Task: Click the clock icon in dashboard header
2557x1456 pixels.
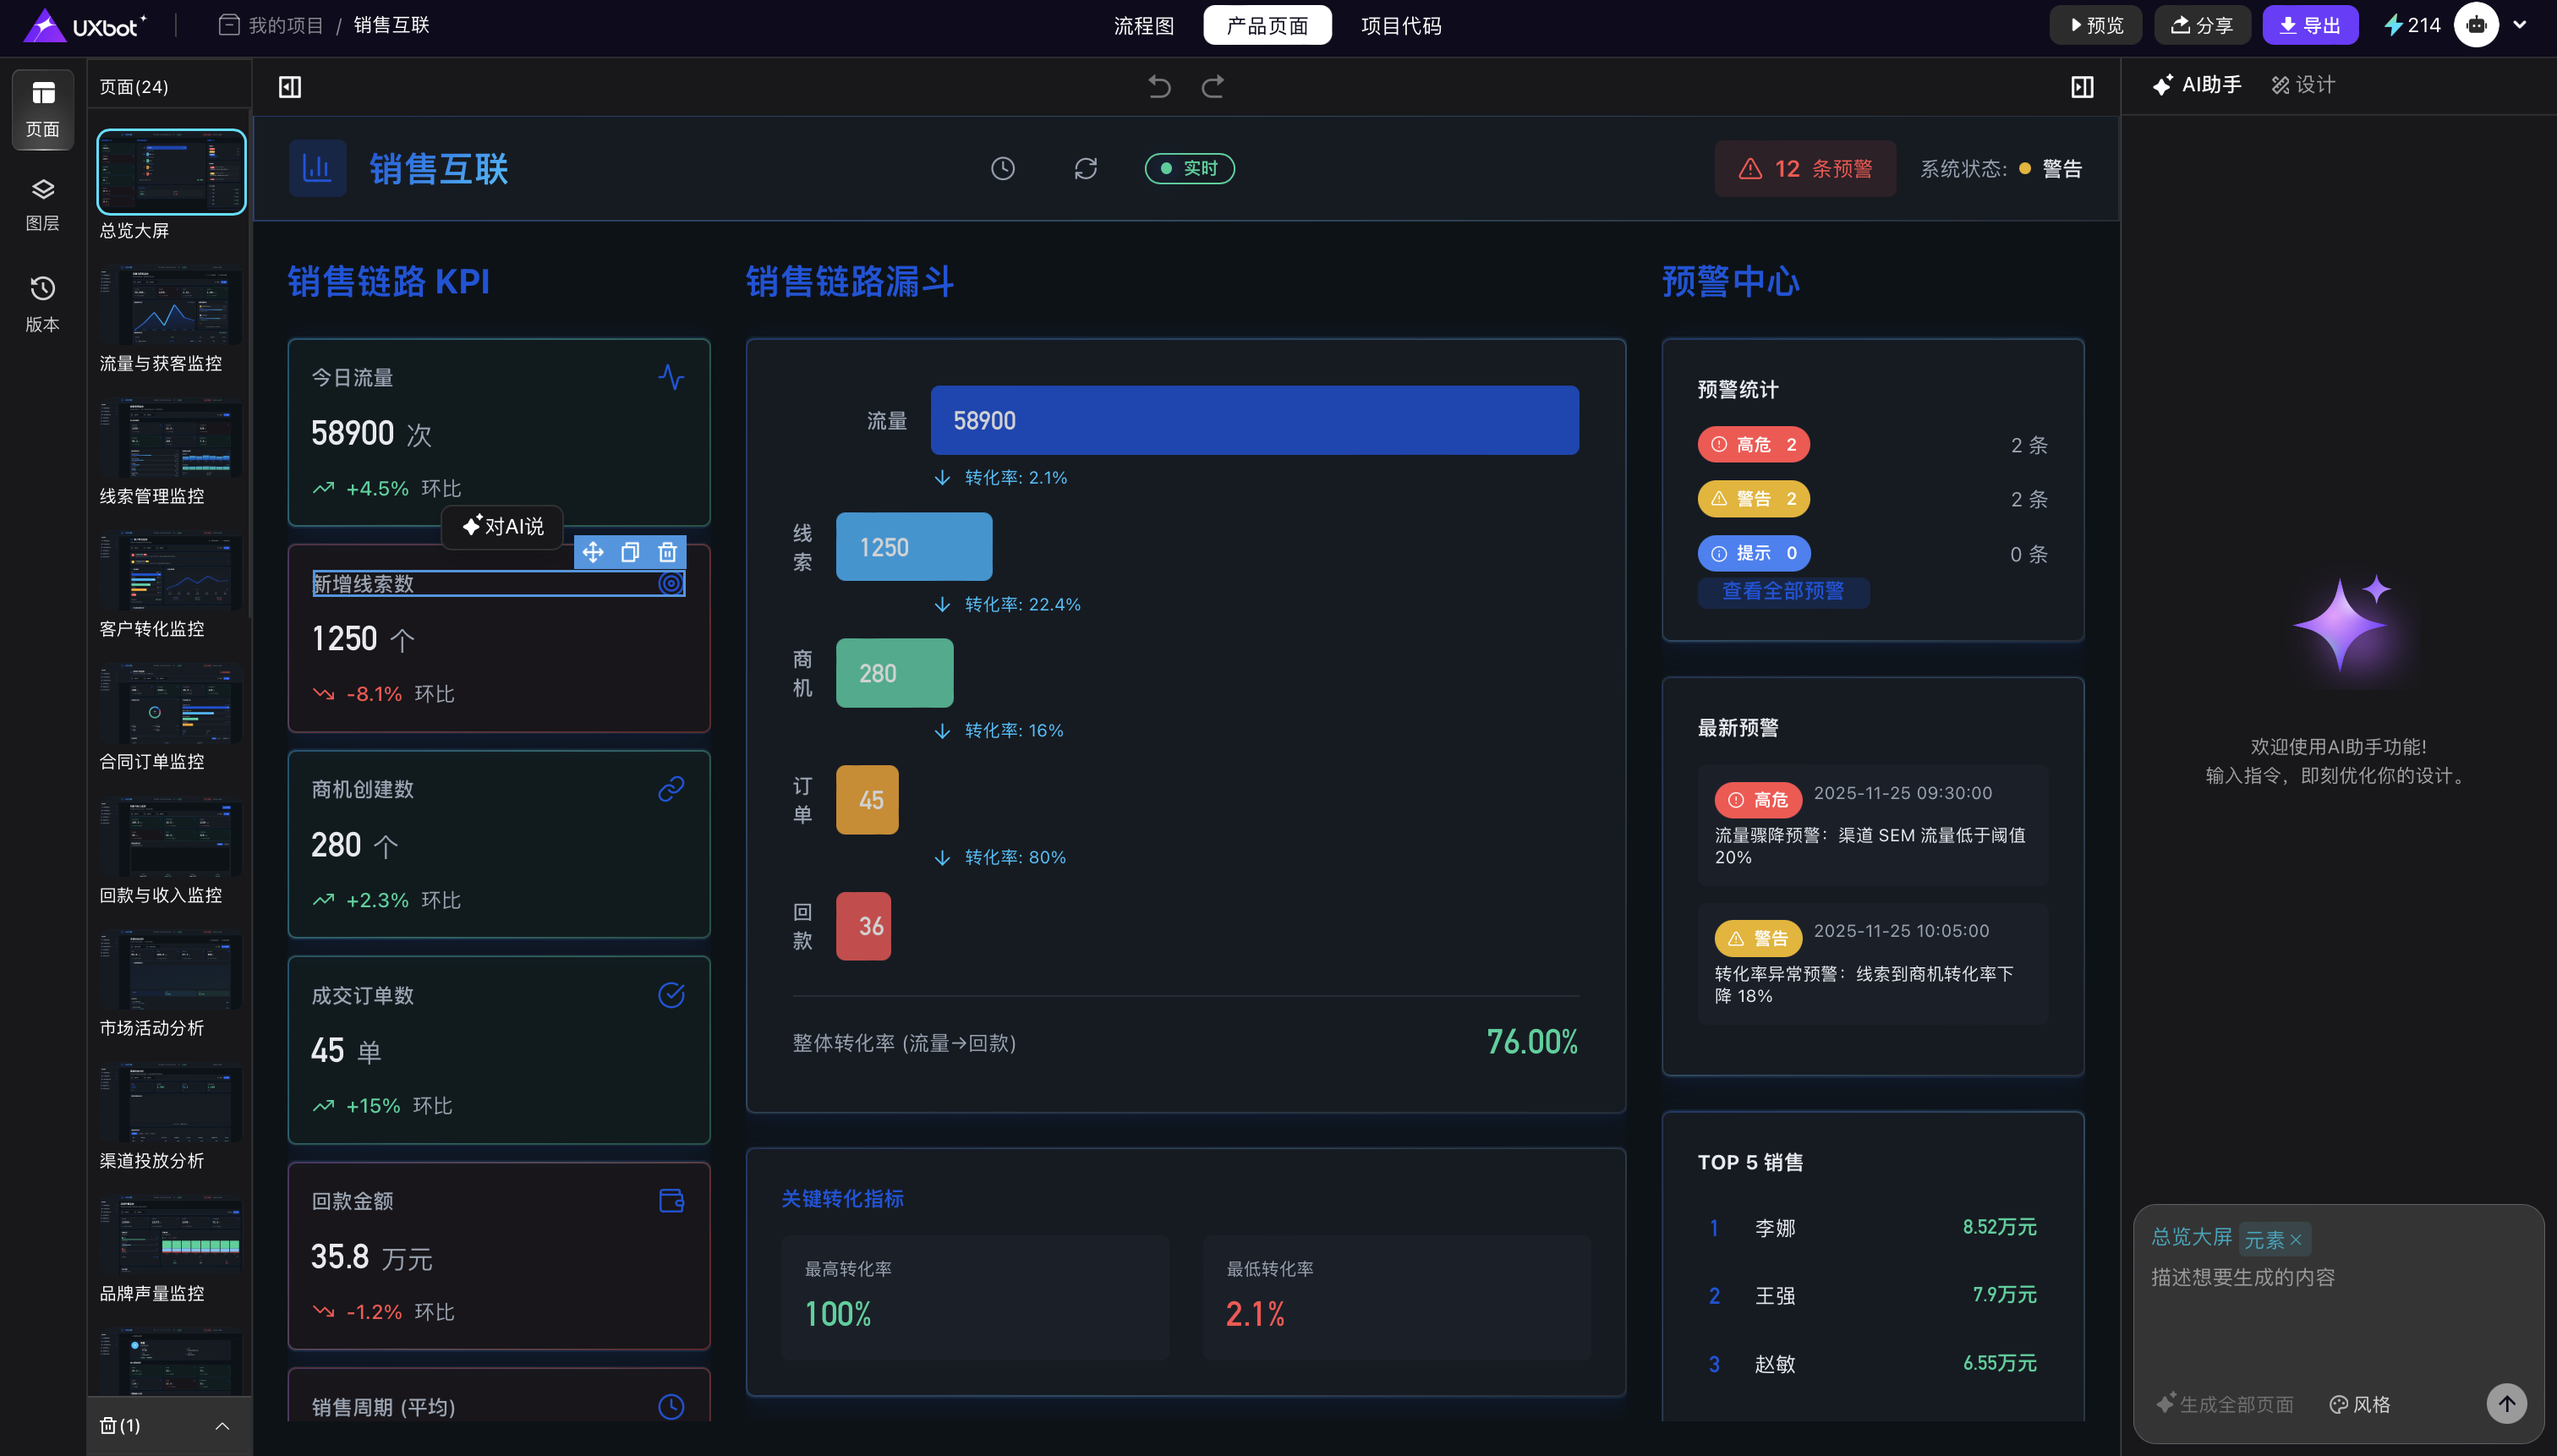Action: click(x=1003, y=168)
